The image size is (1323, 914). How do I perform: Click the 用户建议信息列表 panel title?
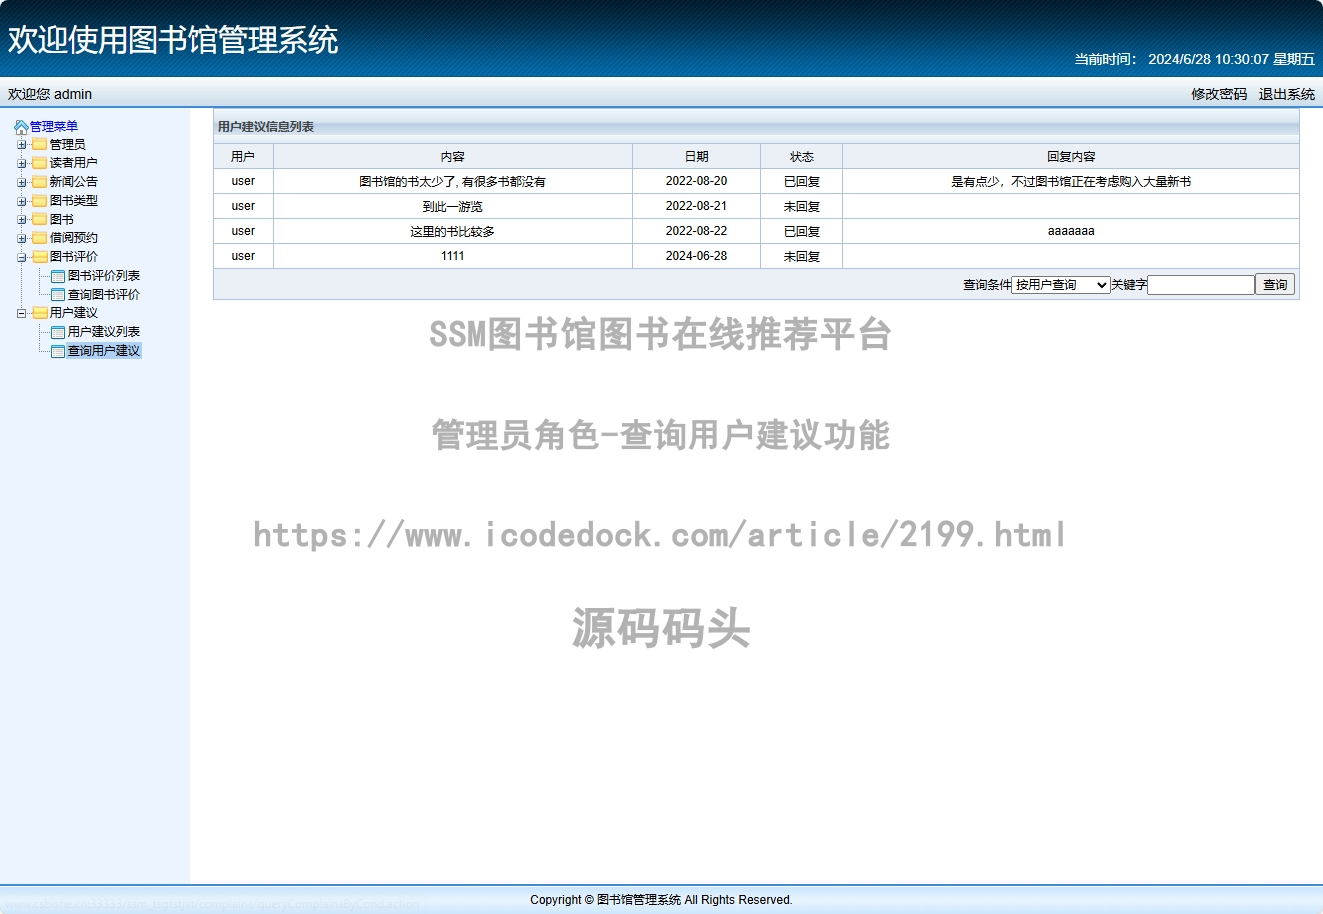coord(266,127)
